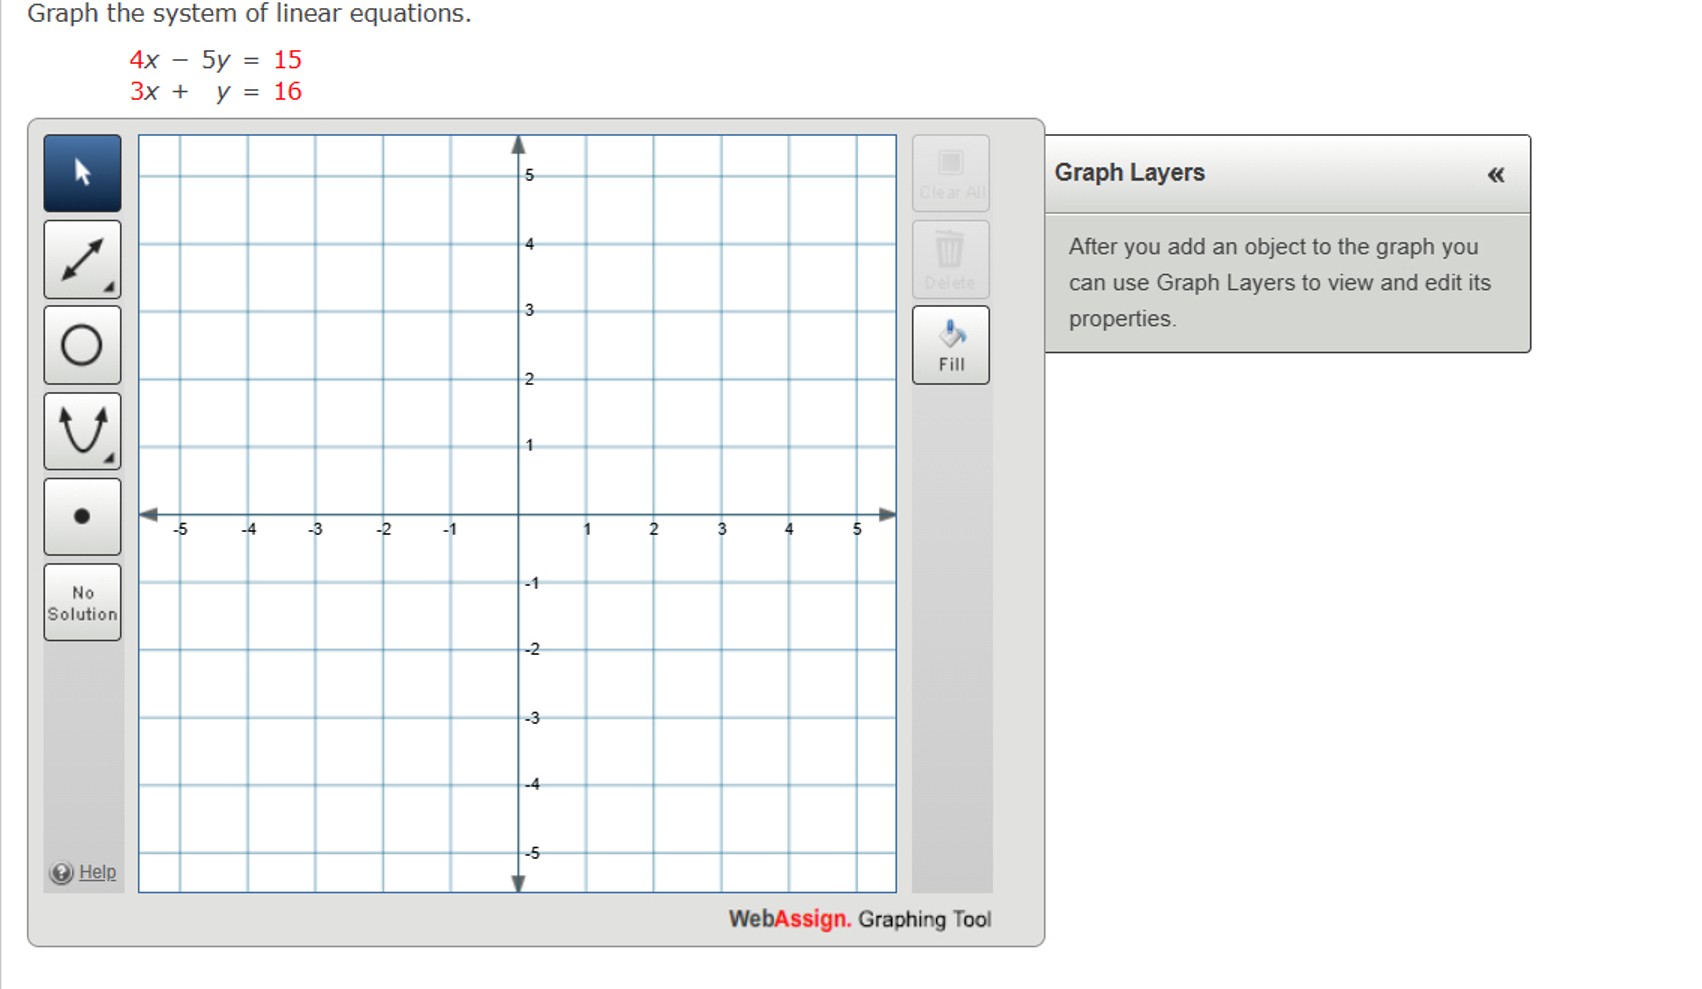The height and width of the screenshot is (989, 1702).
Task: Click the Graph Layers panel header
Action: coord(1128,172)
